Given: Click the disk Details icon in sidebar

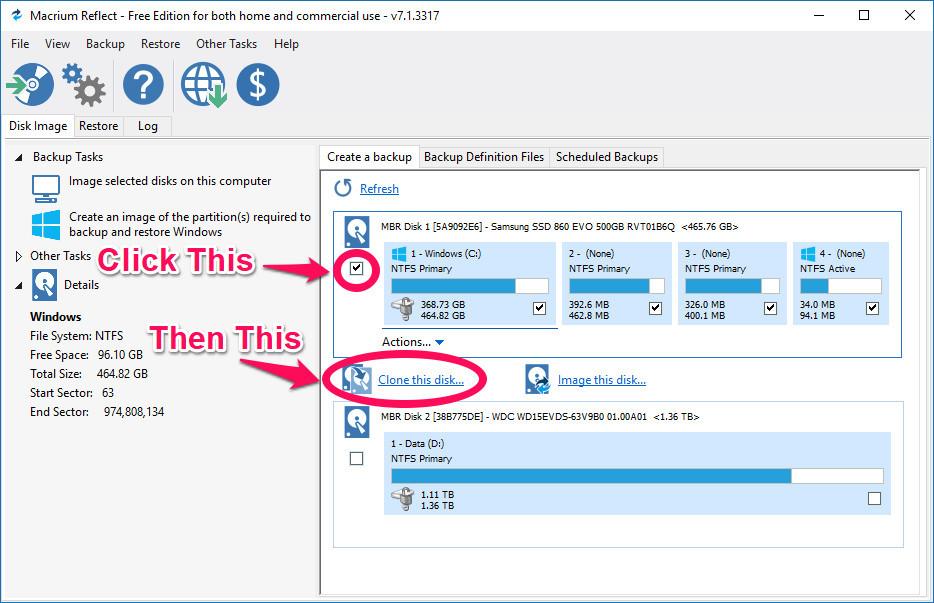Looking at the screenshot, I should point(45,284).
